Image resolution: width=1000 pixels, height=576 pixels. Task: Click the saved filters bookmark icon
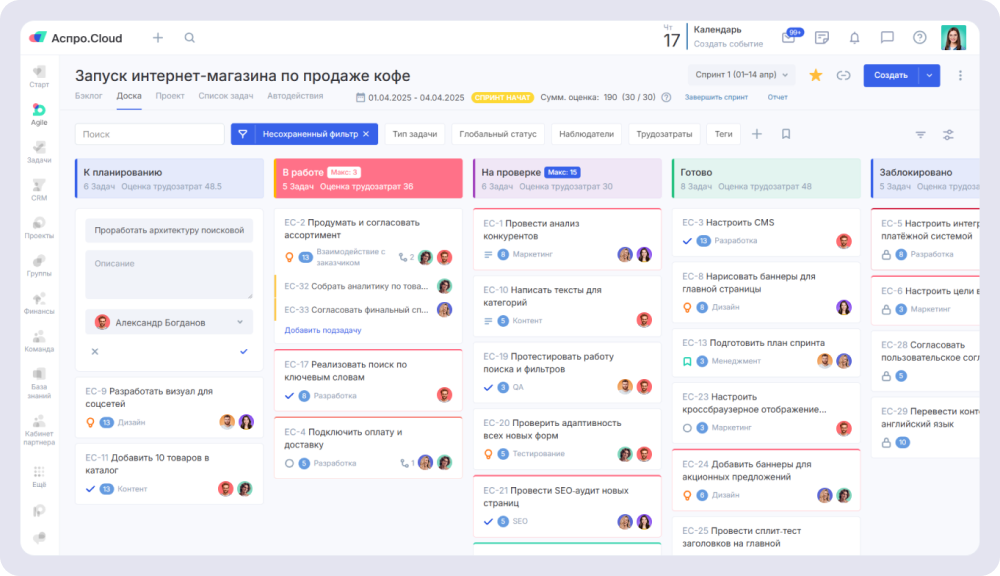coord(786,134)
